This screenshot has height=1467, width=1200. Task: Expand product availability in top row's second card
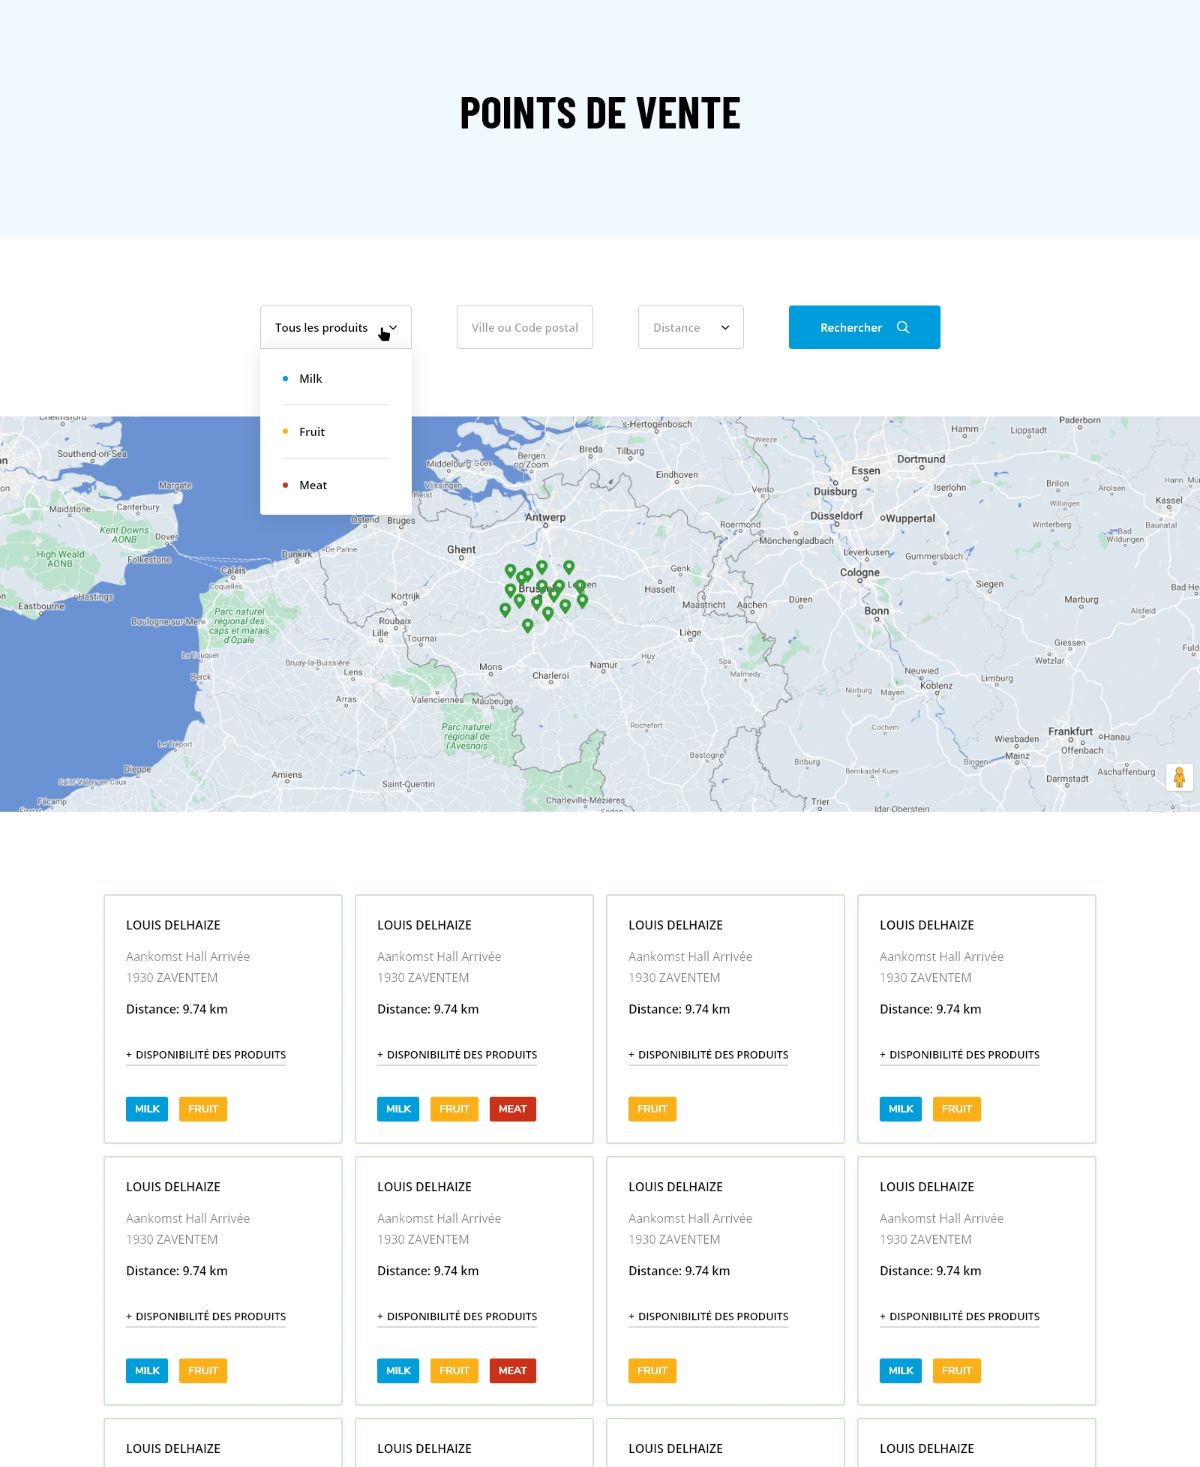[x=457, y=1055]
